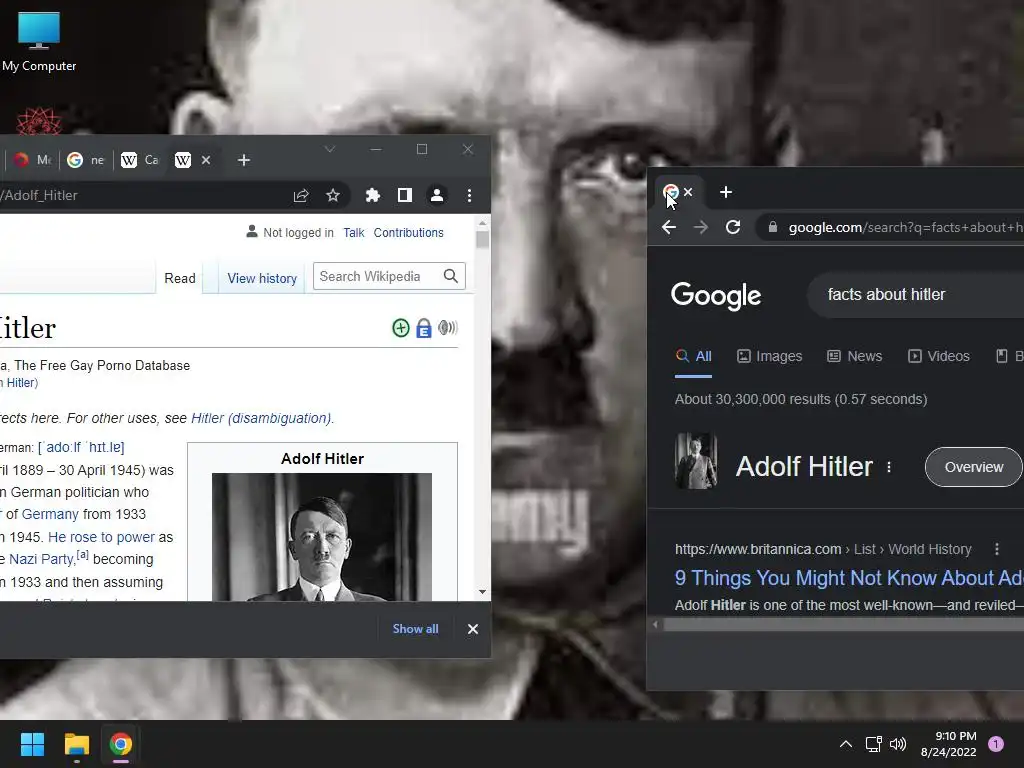Toggle the side panel icon in Wikipedia window
This screenshot has height=768, width=1024.
pos(405,195)
